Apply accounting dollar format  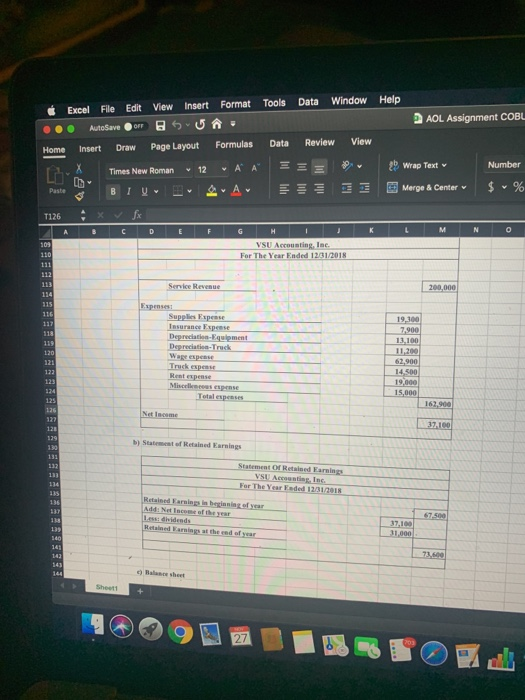491,187
